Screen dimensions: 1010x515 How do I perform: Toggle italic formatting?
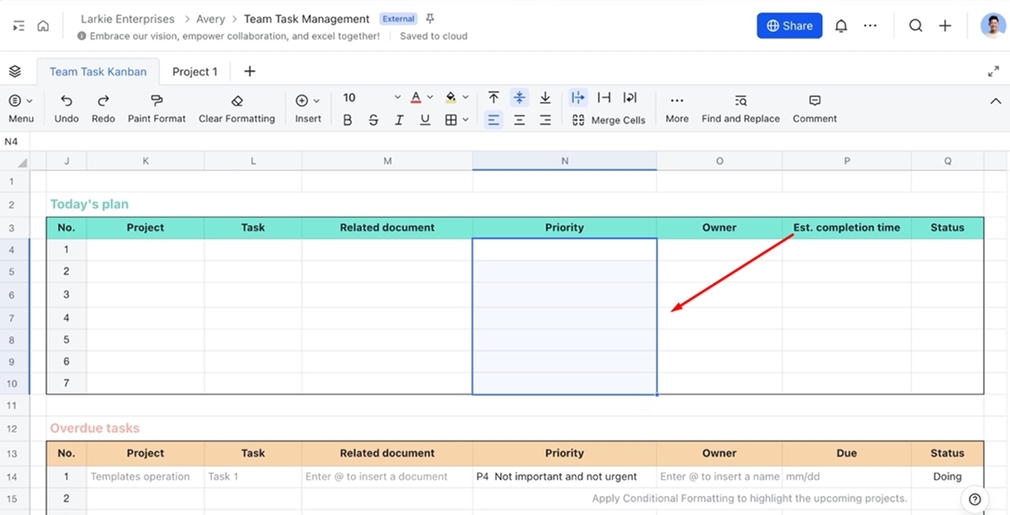[x=399, y=120]
